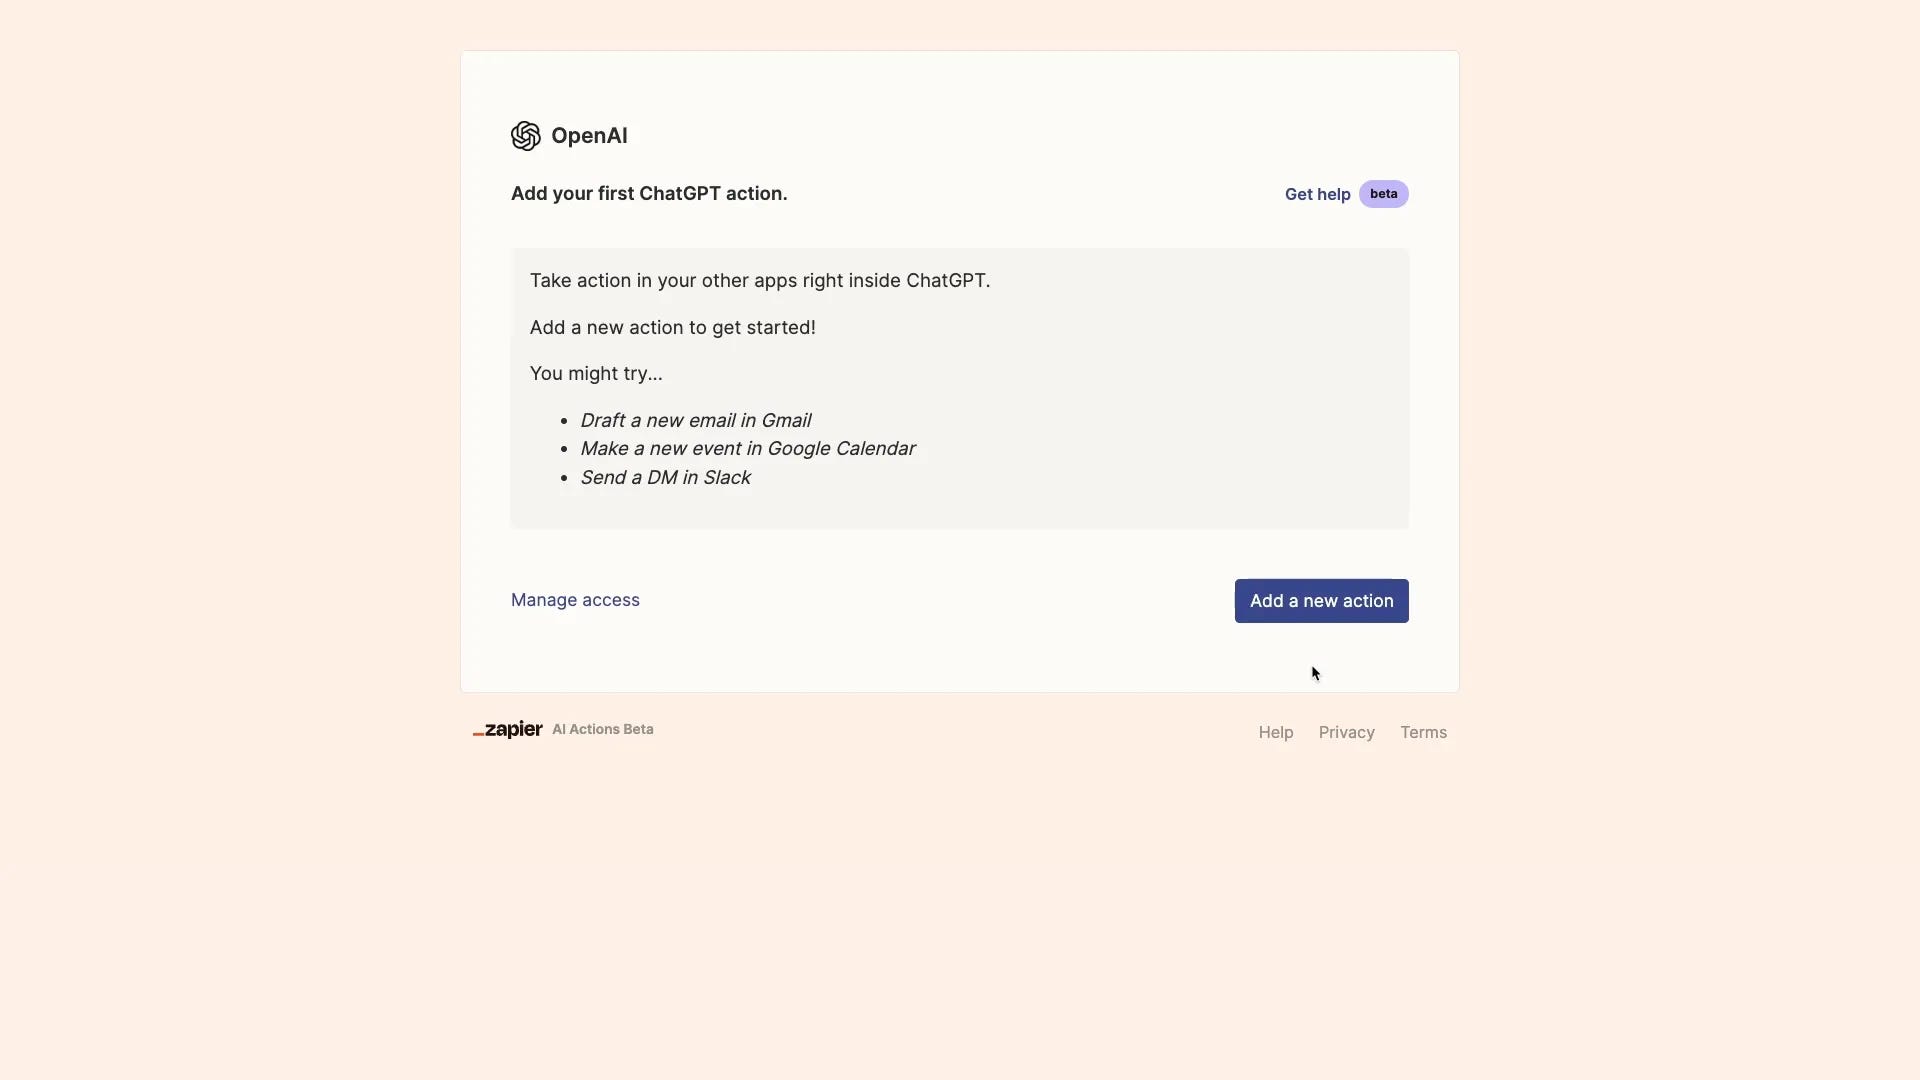Click the AI Actions Beta label
Screen dimensions: 1920x1080
[x=602, y=729]
